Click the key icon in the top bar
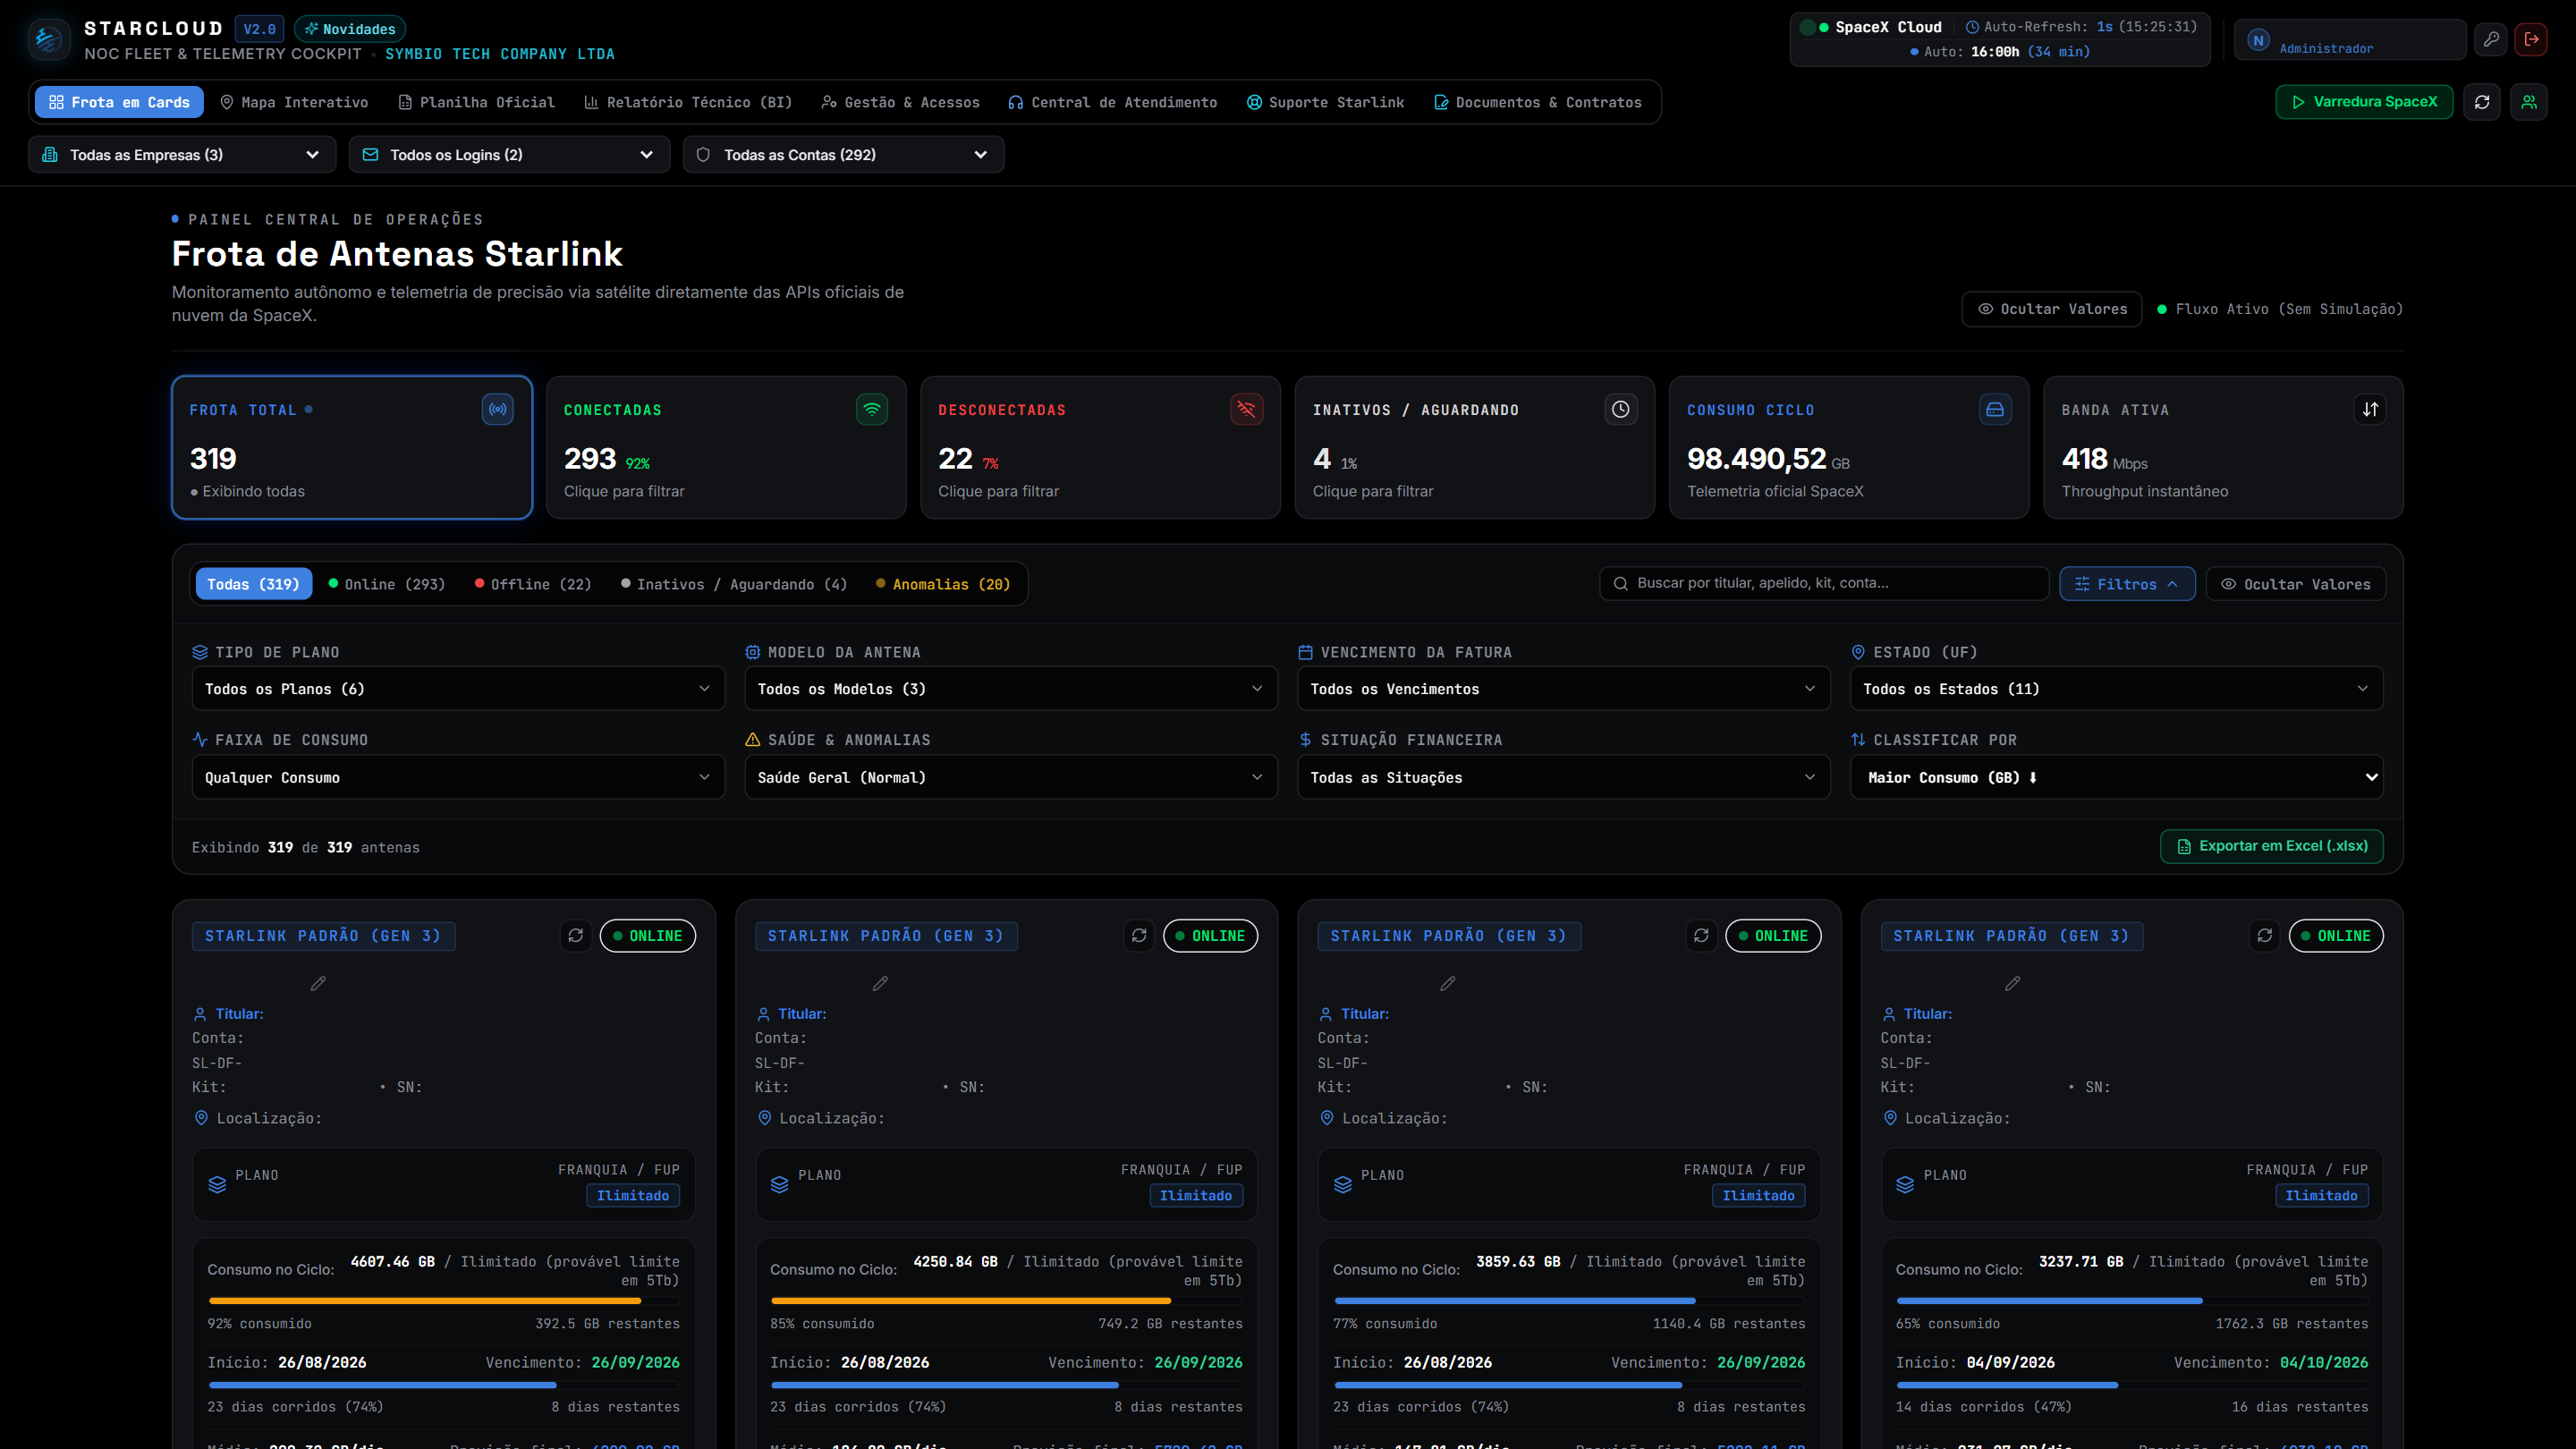 click(x=2491, y=39)
